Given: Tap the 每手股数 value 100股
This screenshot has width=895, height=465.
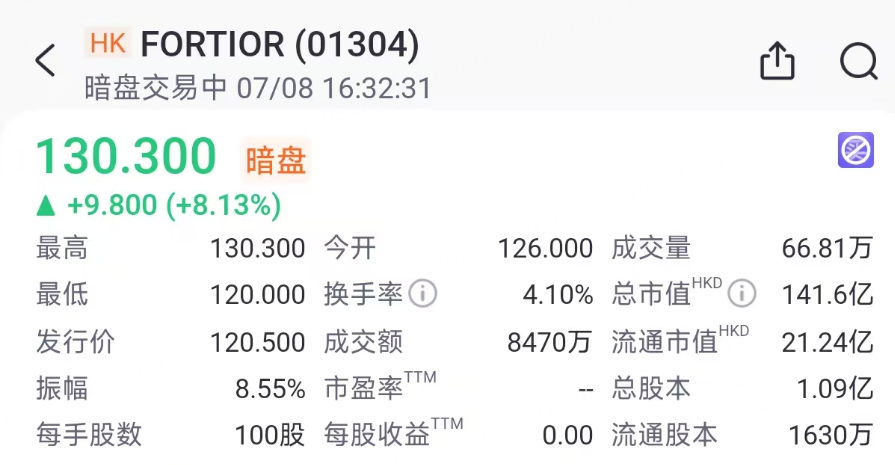Looking at the screenshot, I should pos(270,435).
